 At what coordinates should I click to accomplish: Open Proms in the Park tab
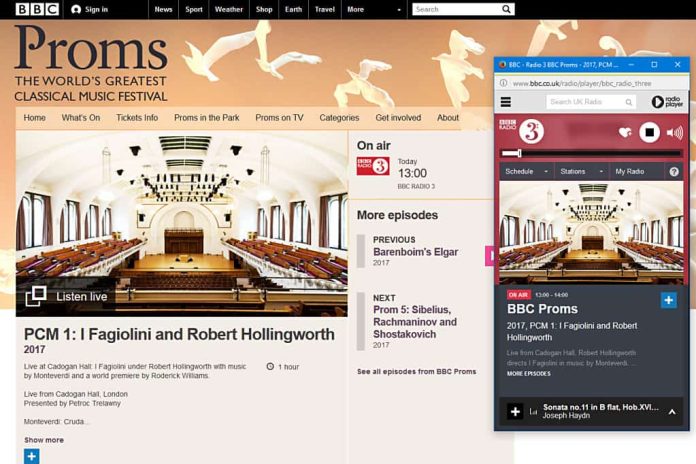(206, 118)
